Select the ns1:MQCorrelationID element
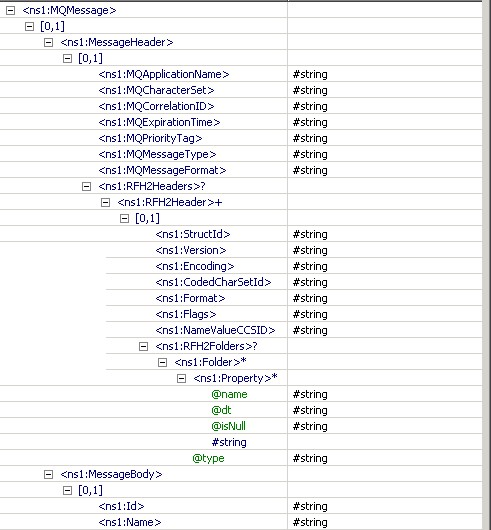The height and width of the screenshot is (530, 491). coord(156,106)
